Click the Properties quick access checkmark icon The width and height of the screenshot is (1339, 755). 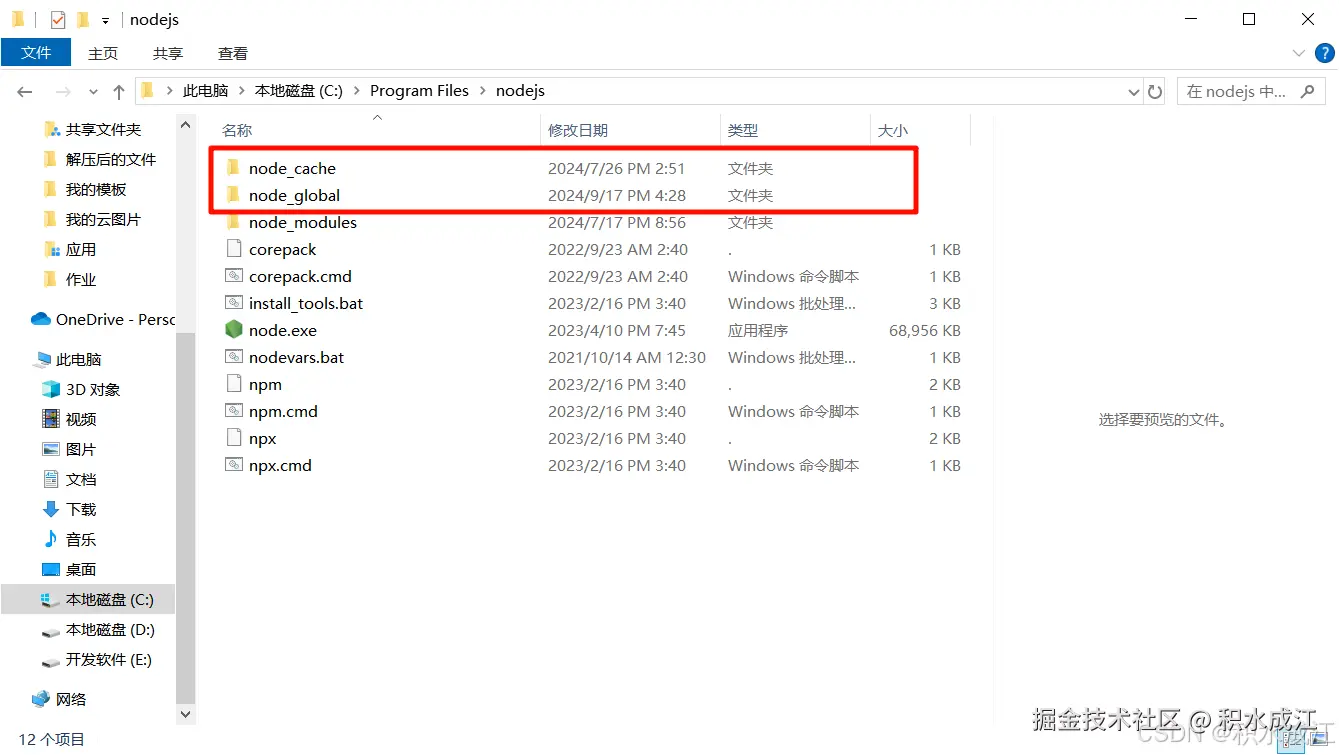(x=58, y=19)
